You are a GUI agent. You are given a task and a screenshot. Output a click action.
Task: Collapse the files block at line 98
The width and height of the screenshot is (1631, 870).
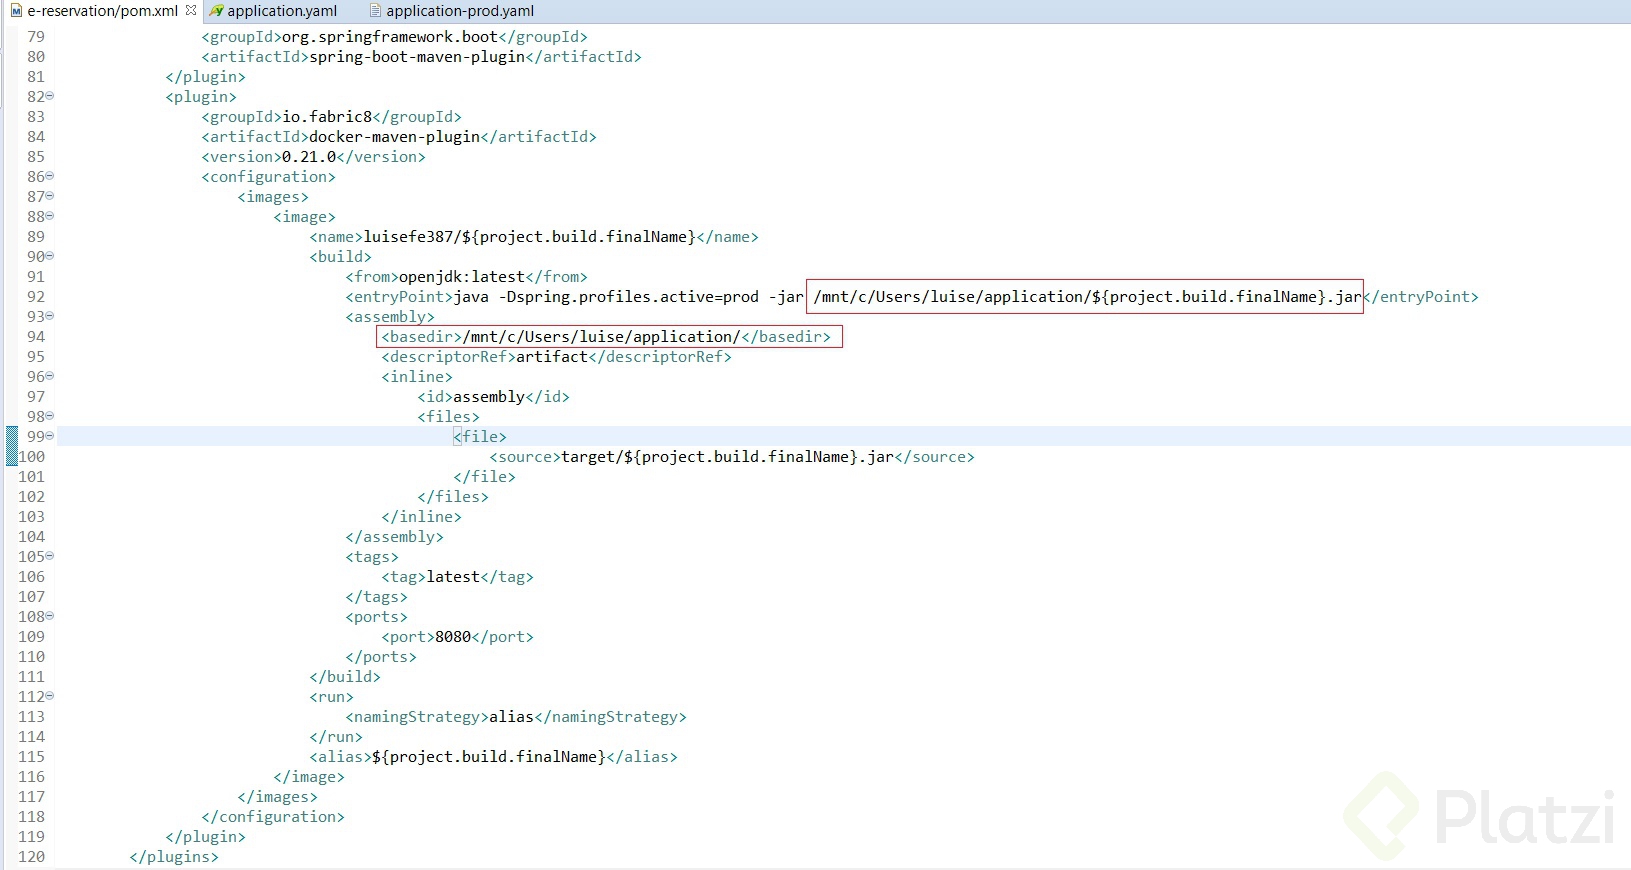(50, 416)
